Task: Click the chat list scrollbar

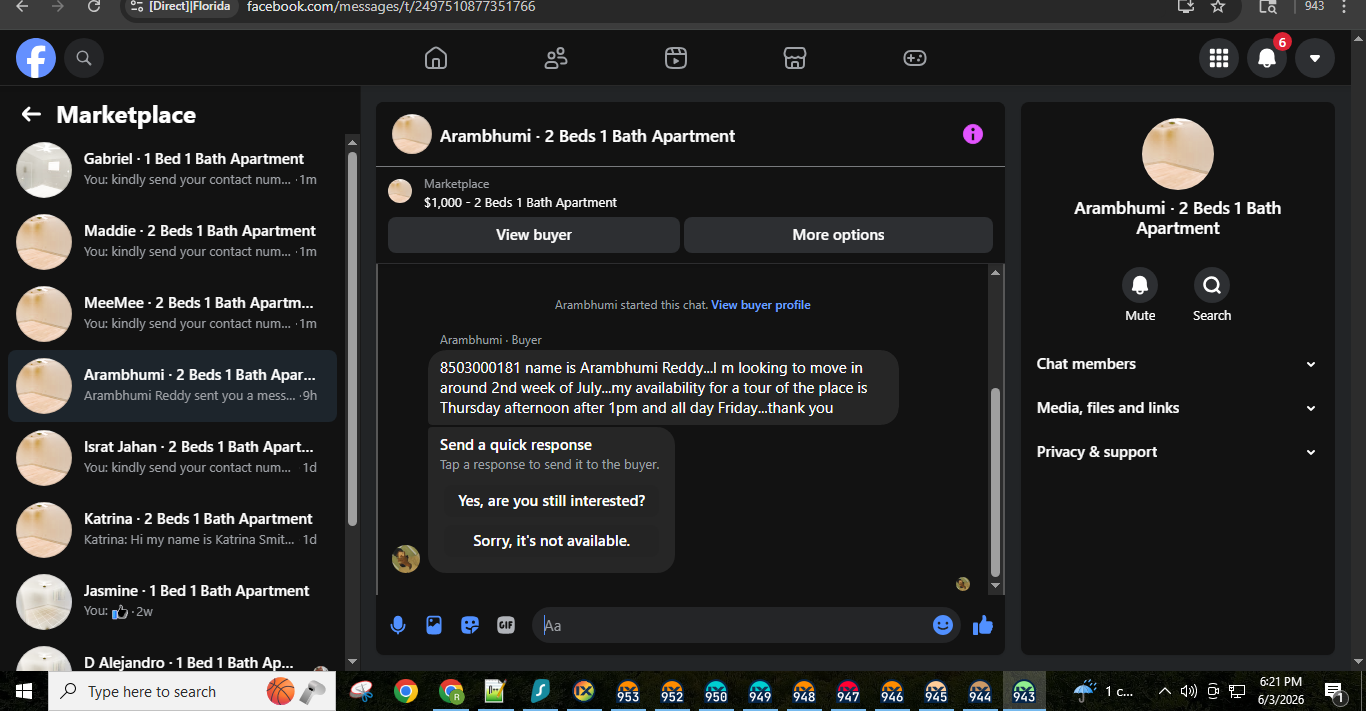Action: click(x=352, y=338)
